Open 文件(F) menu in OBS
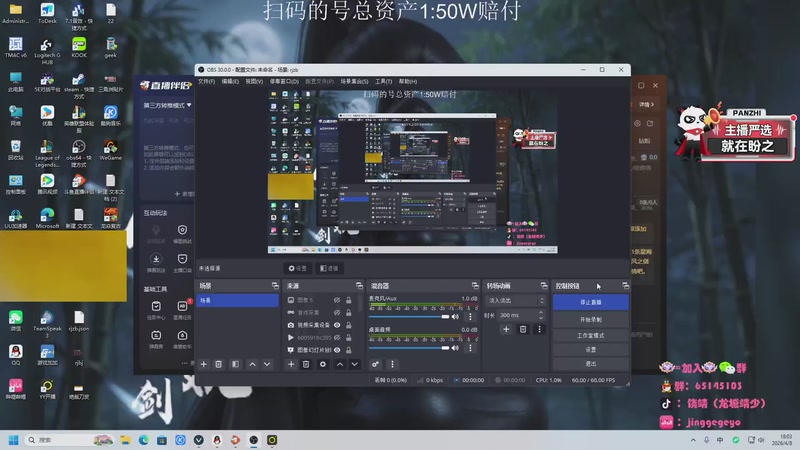Image resolution: width=800 pixels, height=450 pixels. click(206, 82)
